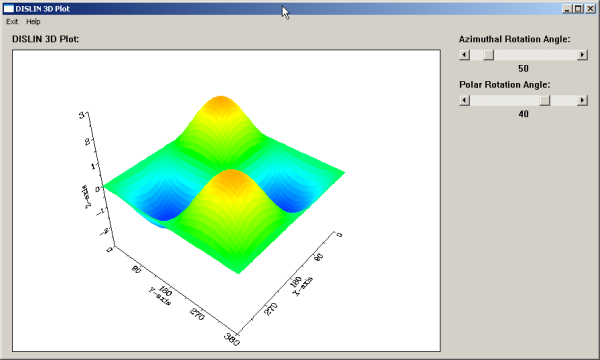Click Polar slider track left of thumb
Screen dimensions: 600x360
(x=505, y=101)
